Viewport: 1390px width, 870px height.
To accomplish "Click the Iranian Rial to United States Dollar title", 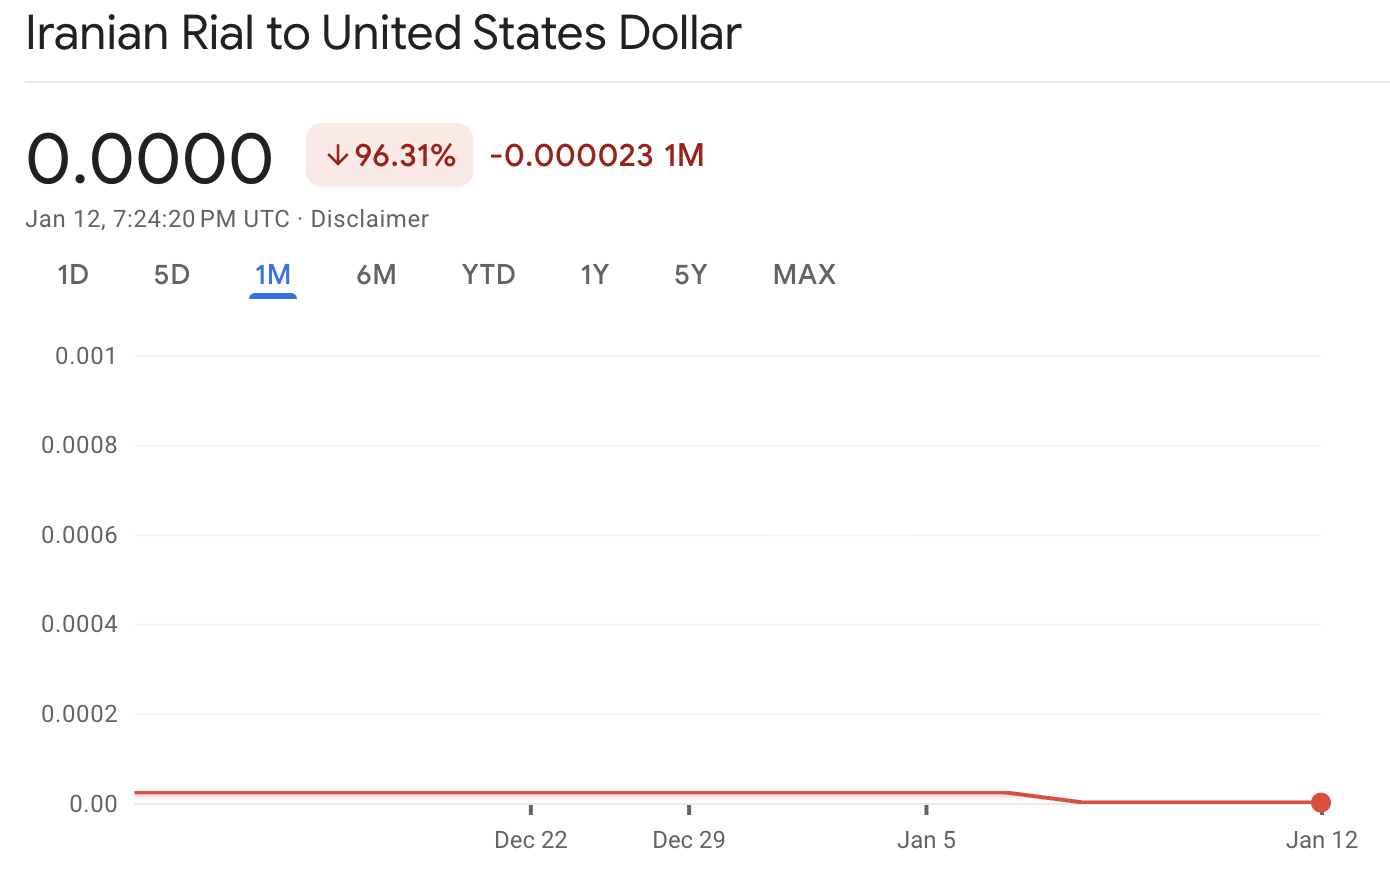I will point(383,33).
